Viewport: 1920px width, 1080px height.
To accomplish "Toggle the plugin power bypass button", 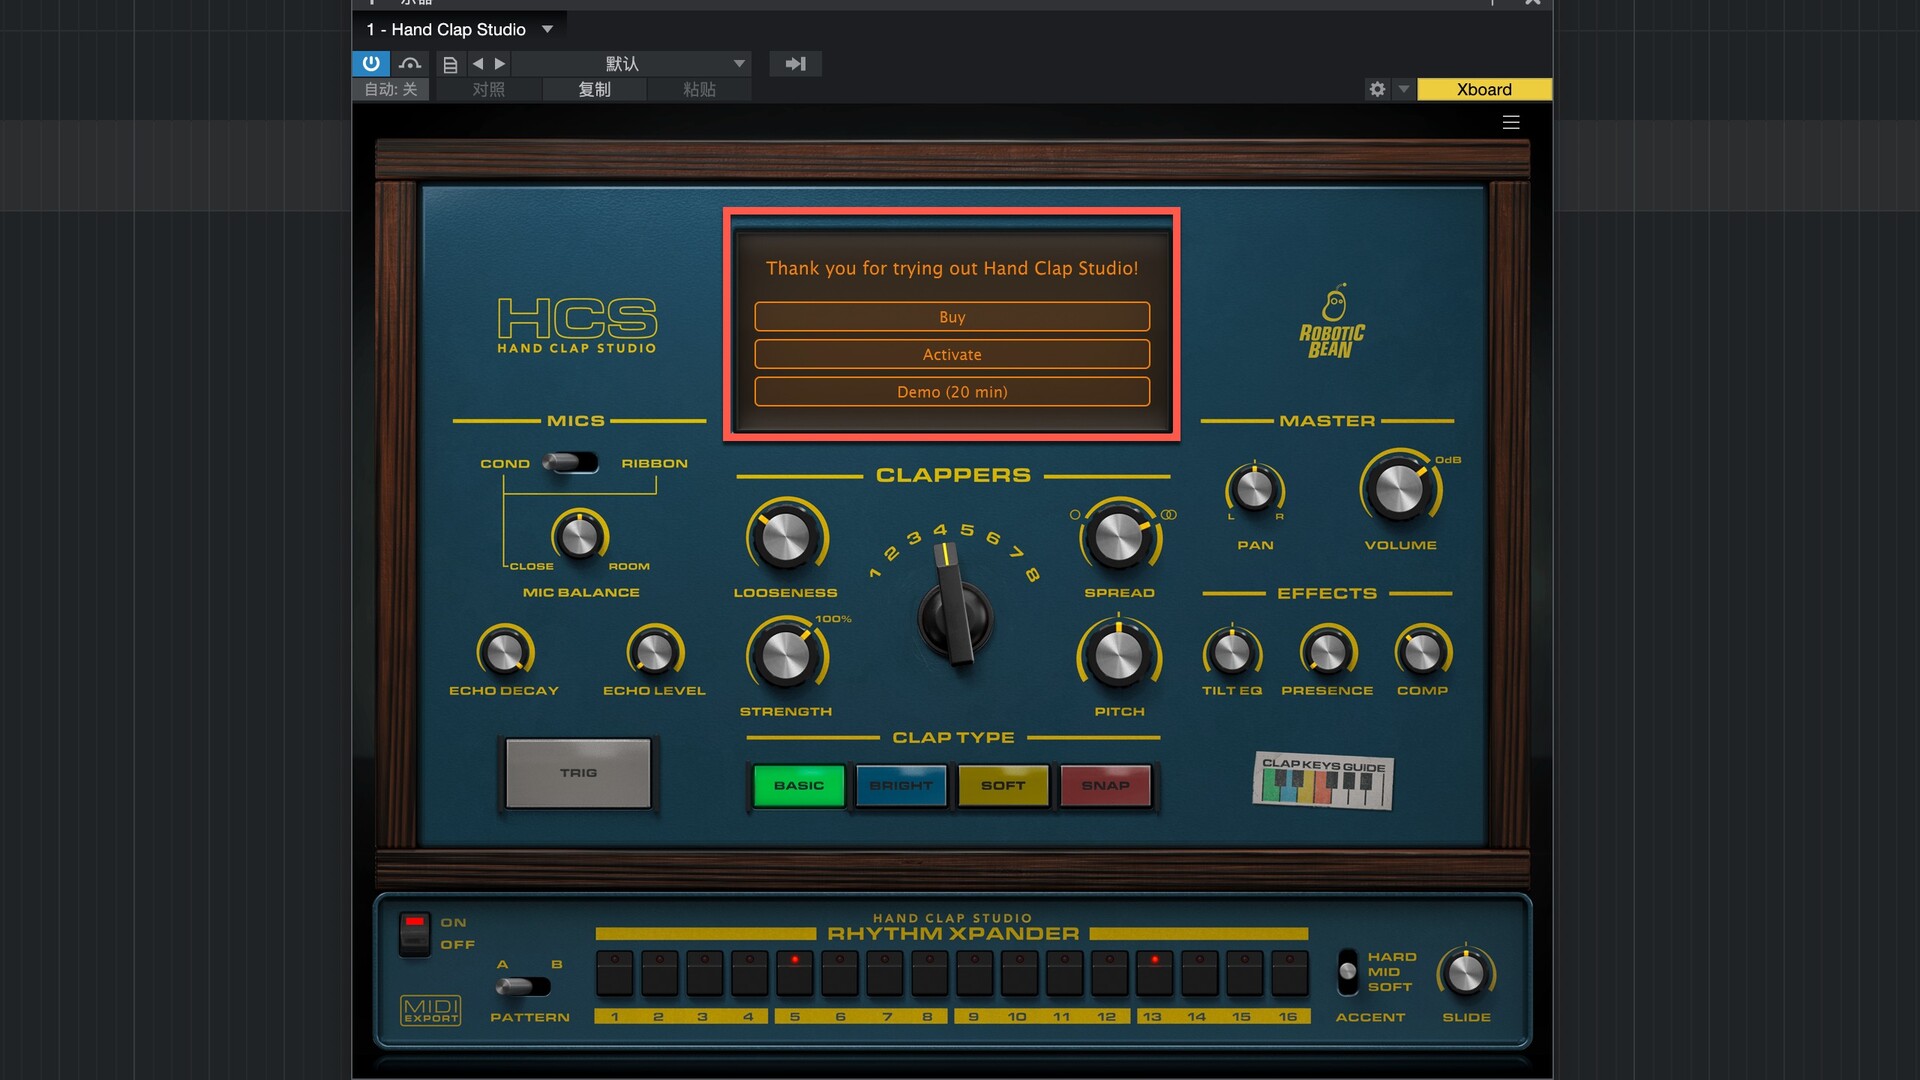I will tap(371, 63).
